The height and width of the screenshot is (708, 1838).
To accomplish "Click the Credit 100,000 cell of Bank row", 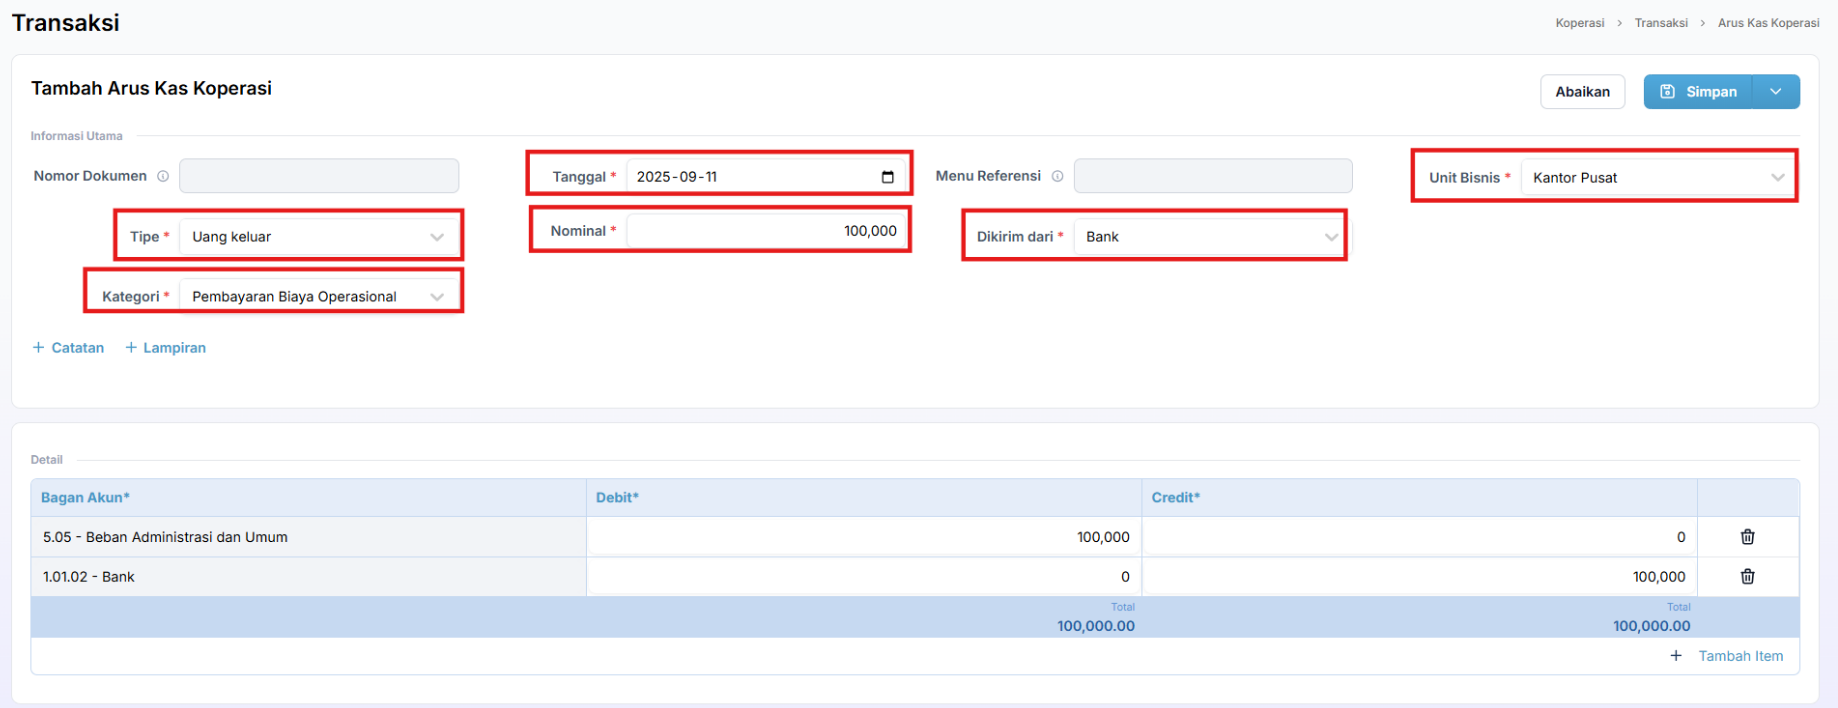I will (x=1420, y=577).
